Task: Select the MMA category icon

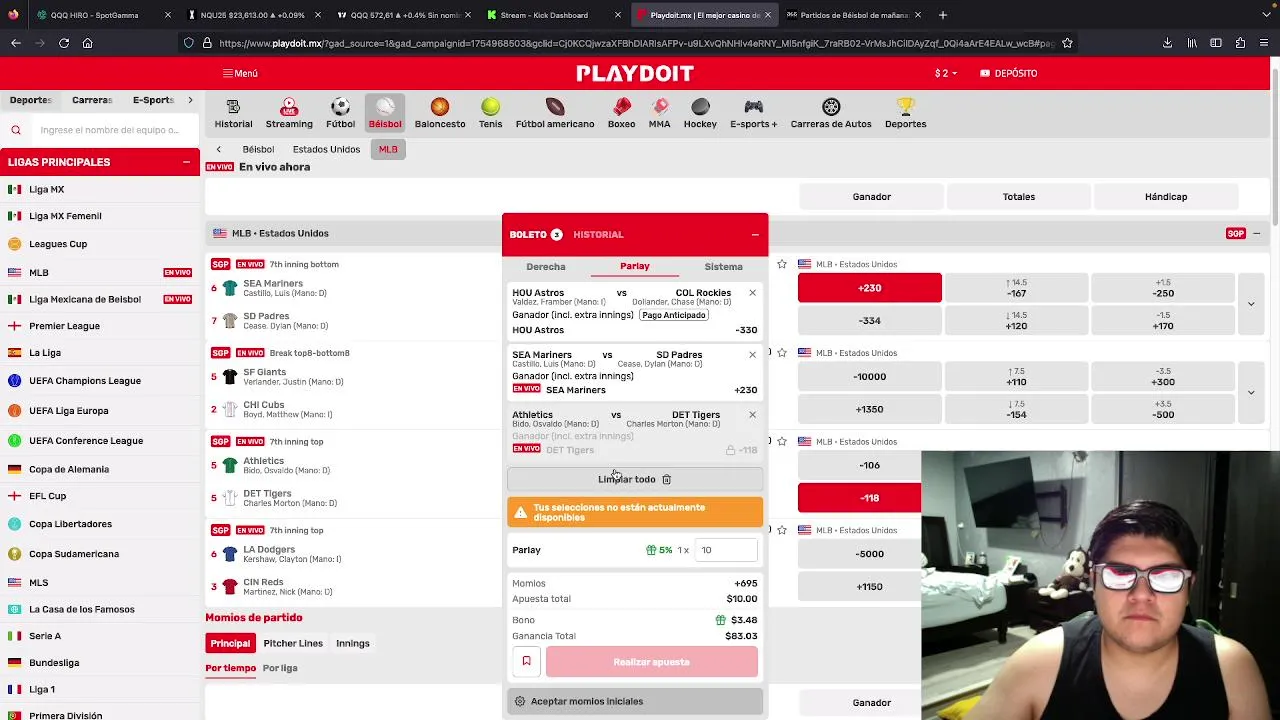Action: [659, 107]
